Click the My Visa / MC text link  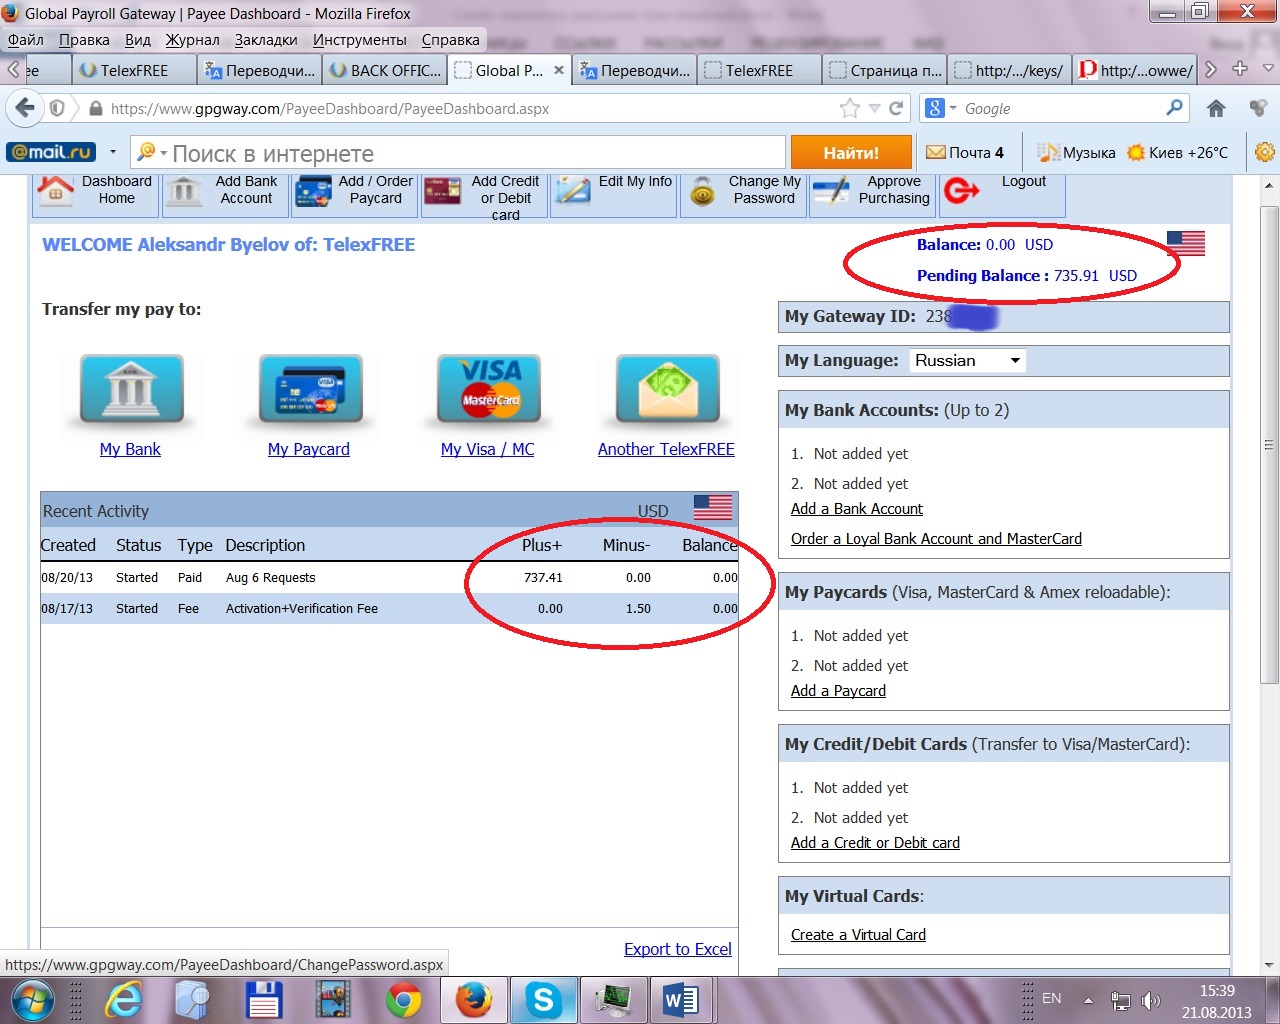(488, 449)
